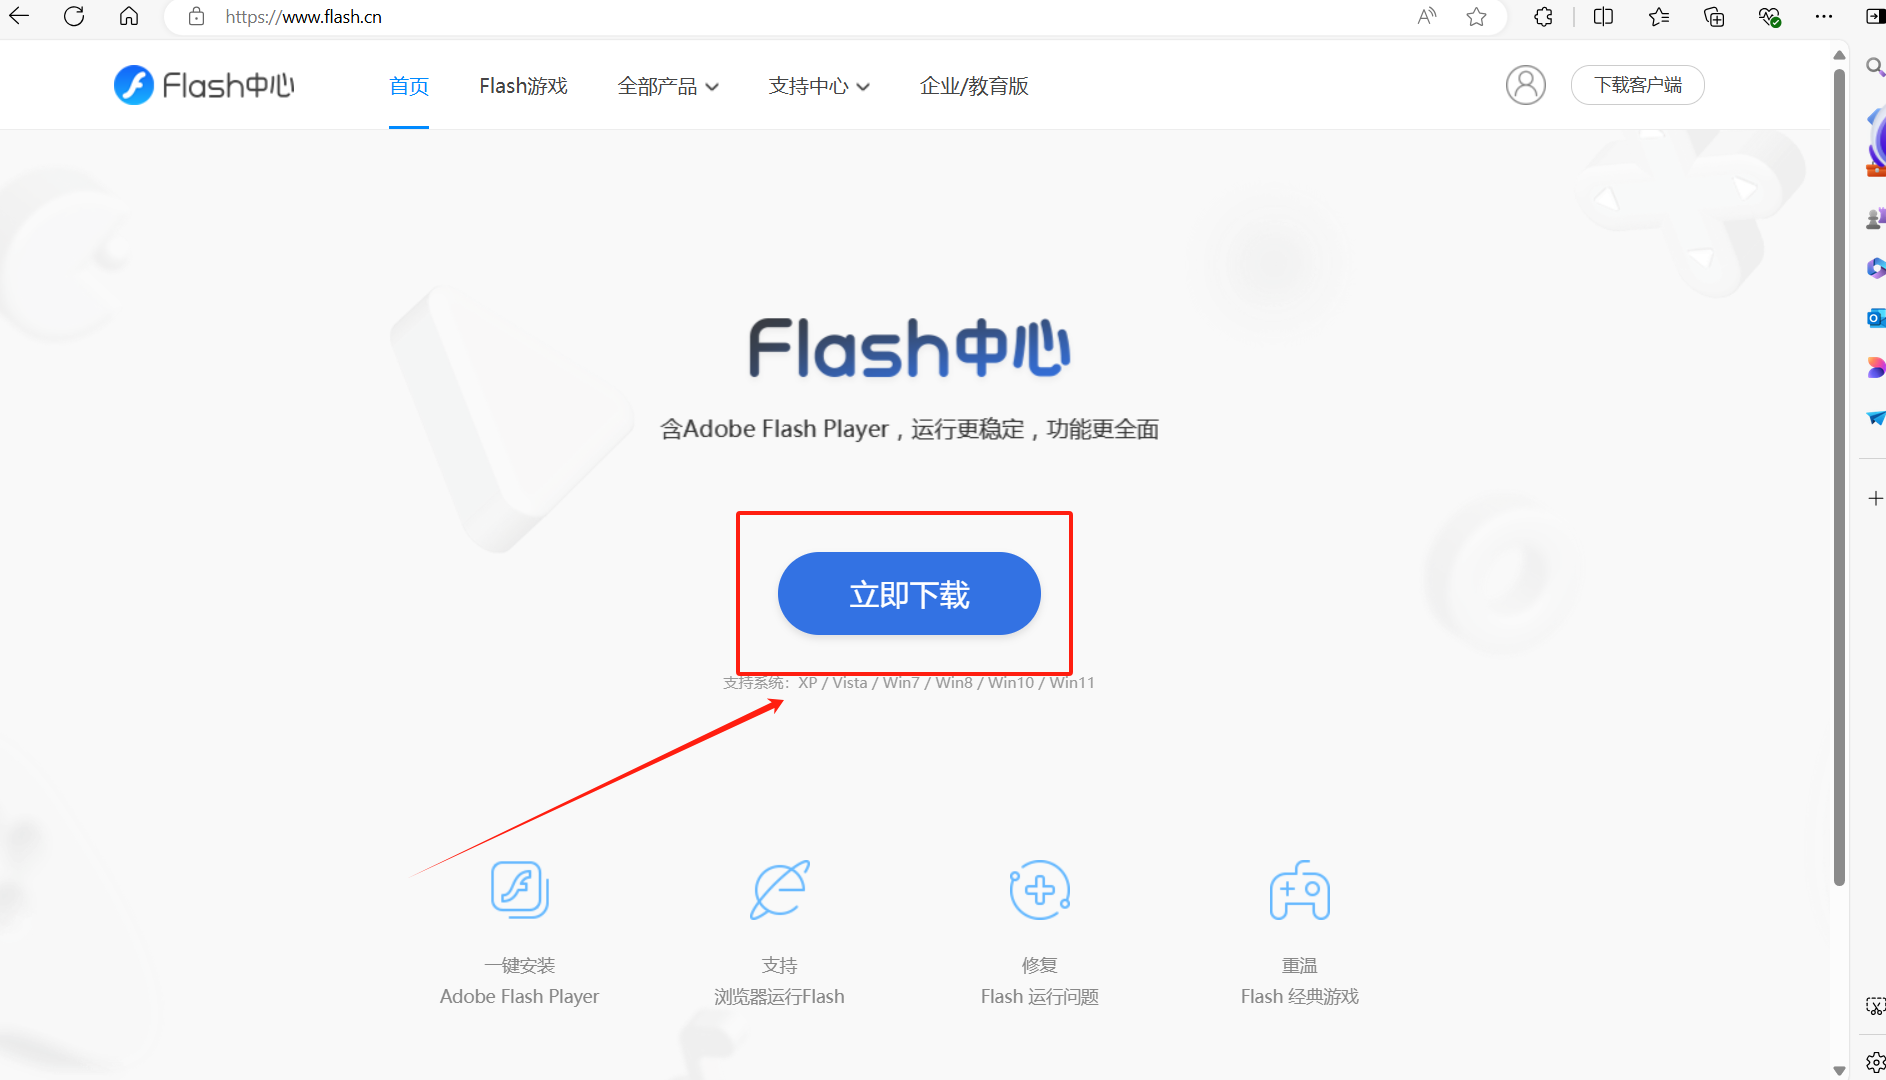The width and height of the screenshot is (1886, 1080).
Task: Open the 企业/教育版 navigation item
Action: [x=974, y=86]
